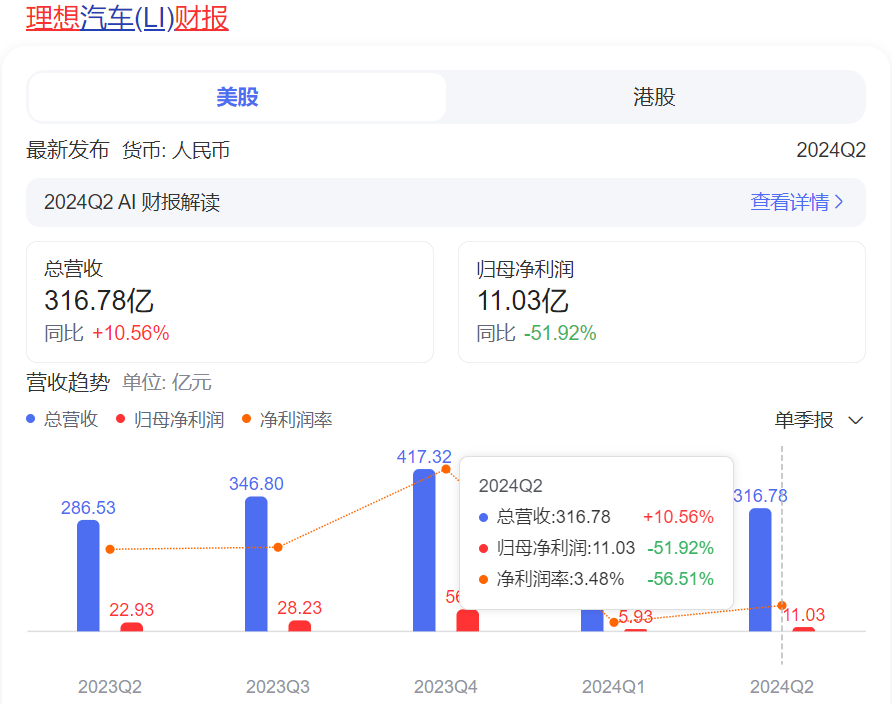The height and width of the screenshot is (704, 892).
Task: Select the 总营收 316.78亿 card
Action: 230,302
